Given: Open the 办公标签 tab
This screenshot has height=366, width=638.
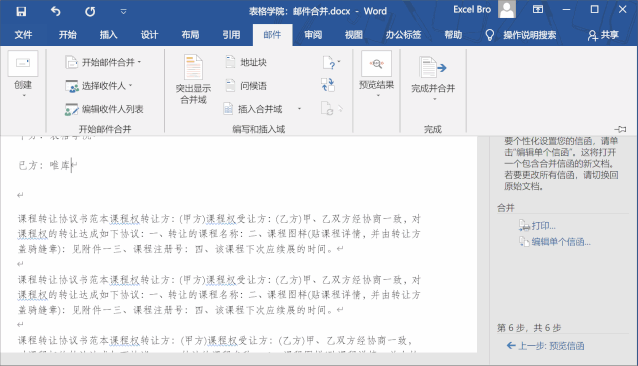Looking at the screenshot, I should click(x=403, y=35).
